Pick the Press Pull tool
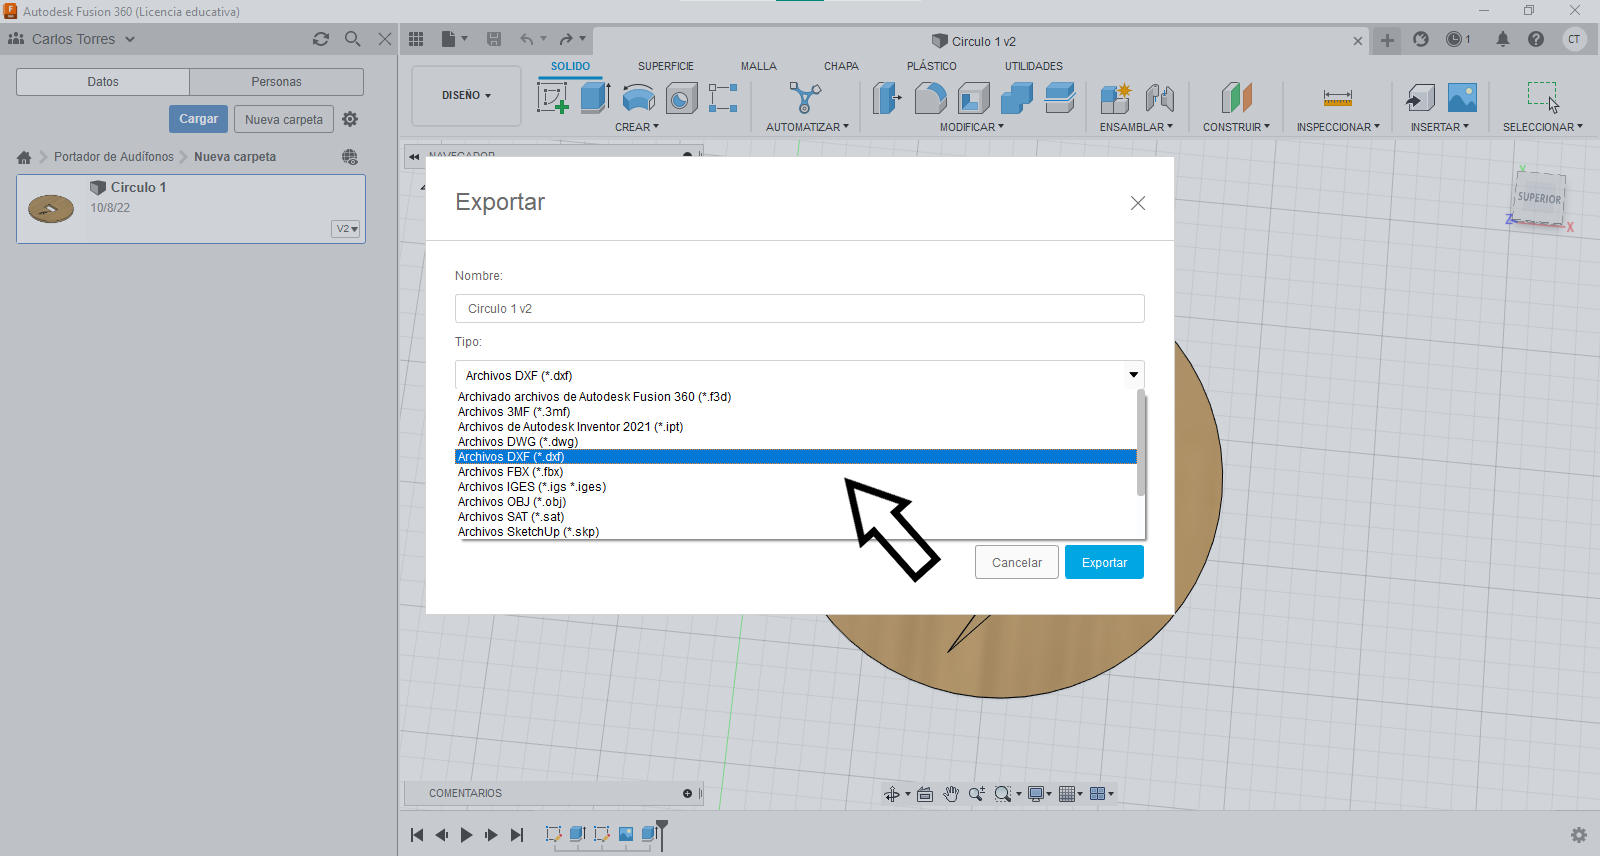This screenshot has width=1600, height=856. [x=887, y=98]
